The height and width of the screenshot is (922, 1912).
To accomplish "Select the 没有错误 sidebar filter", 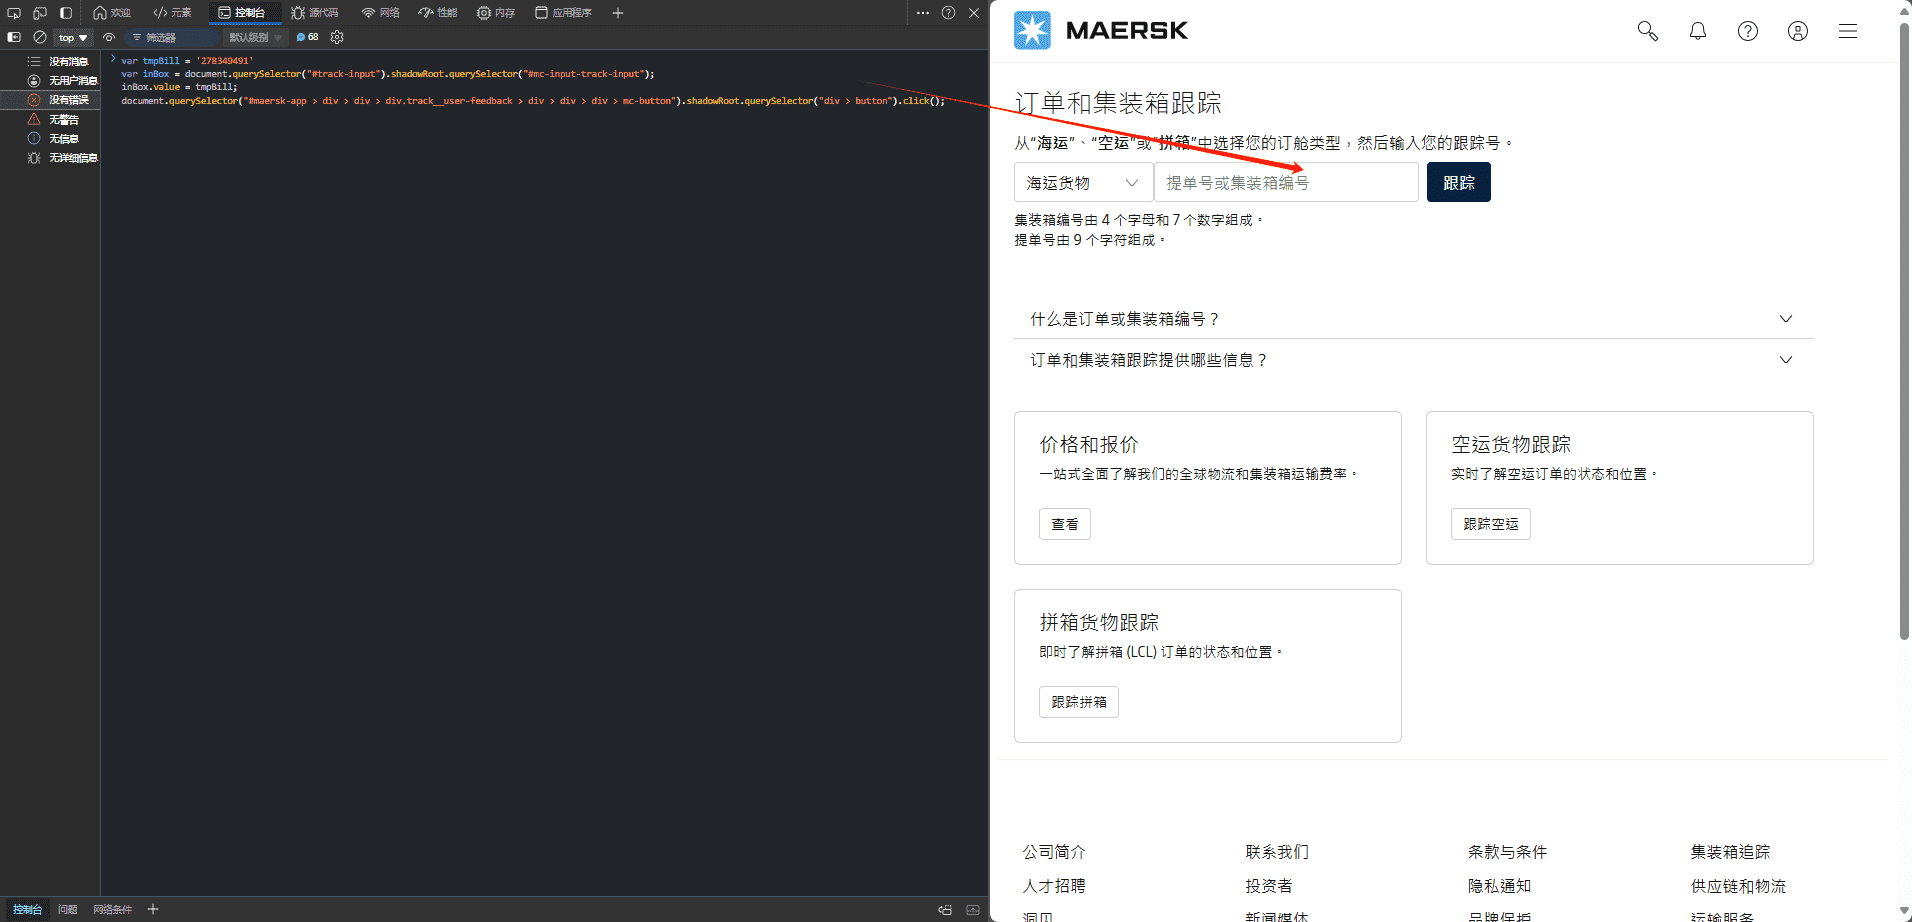I will (x=50, y=100).
